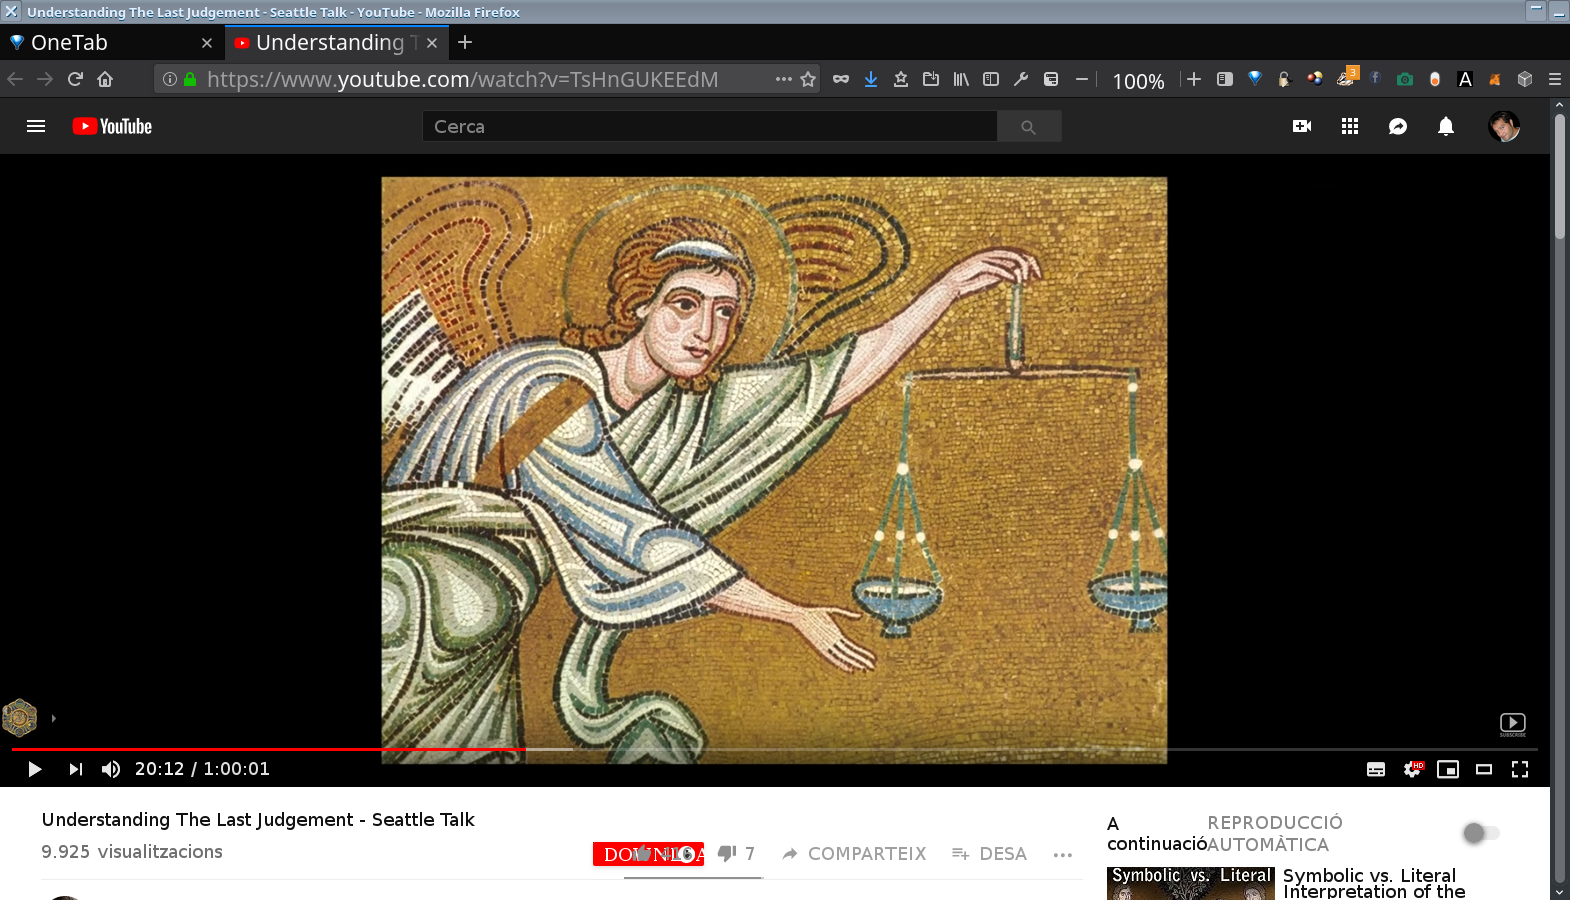Click the blue downloads arrow
Viewport: 1570px width, 900px height.
(x=871, y=79)
